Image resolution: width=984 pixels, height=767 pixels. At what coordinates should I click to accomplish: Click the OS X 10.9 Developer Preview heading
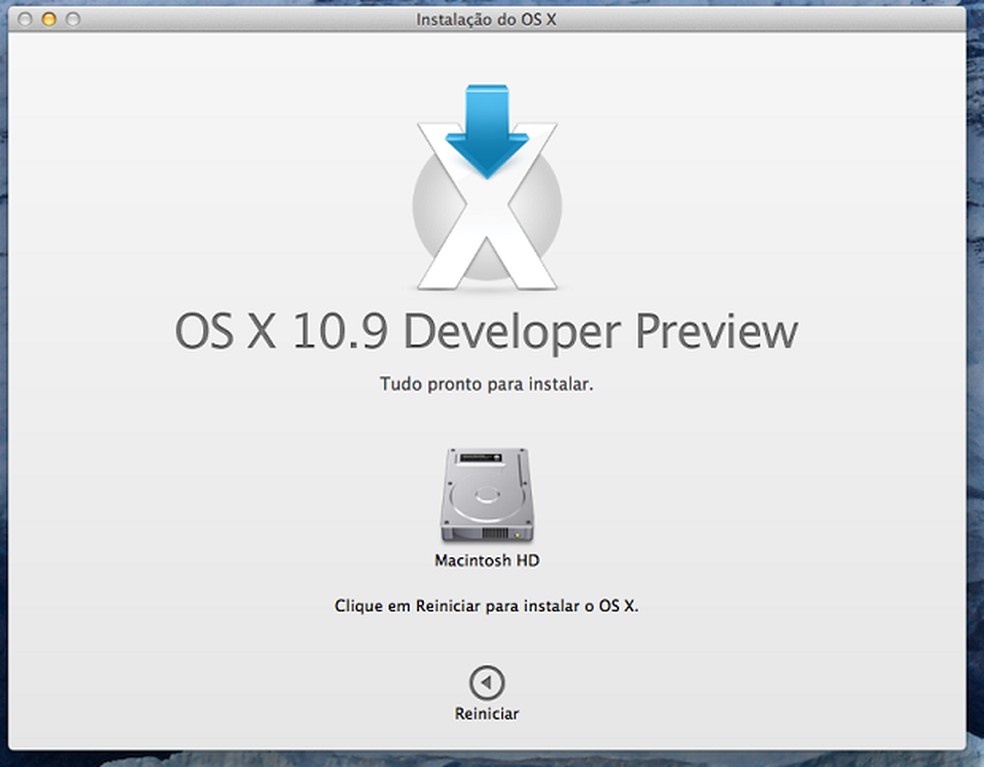[x=486, y=331]
